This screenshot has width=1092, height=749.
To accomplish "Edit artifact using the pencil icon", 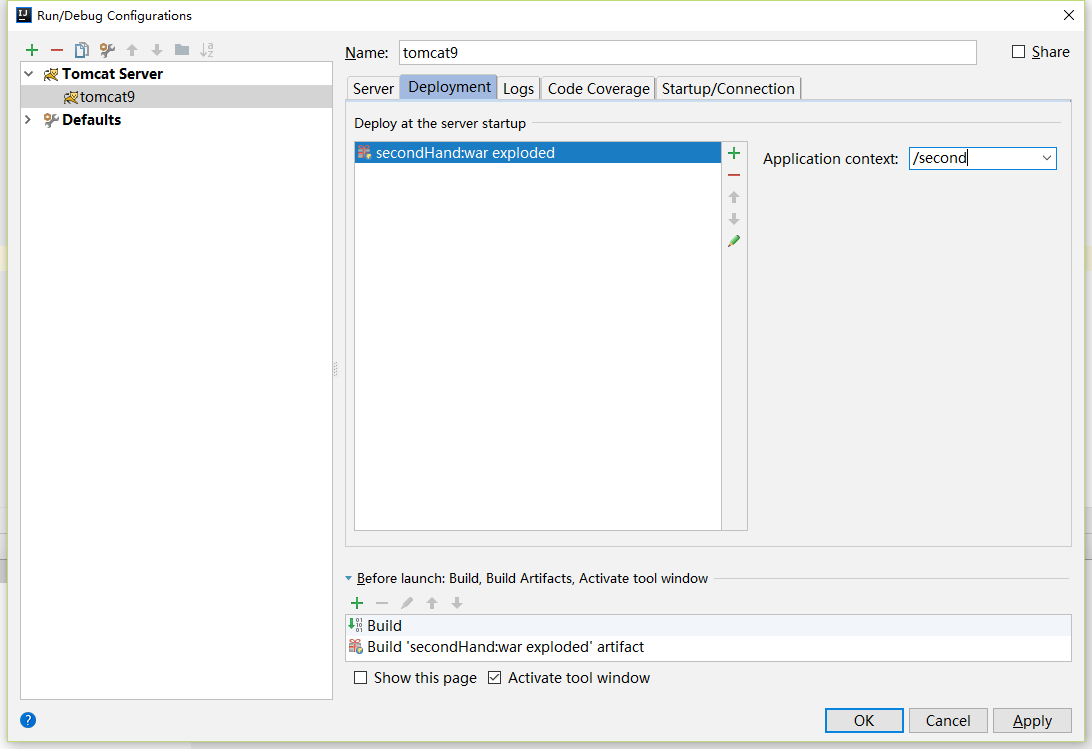I will tap(734, 241).
